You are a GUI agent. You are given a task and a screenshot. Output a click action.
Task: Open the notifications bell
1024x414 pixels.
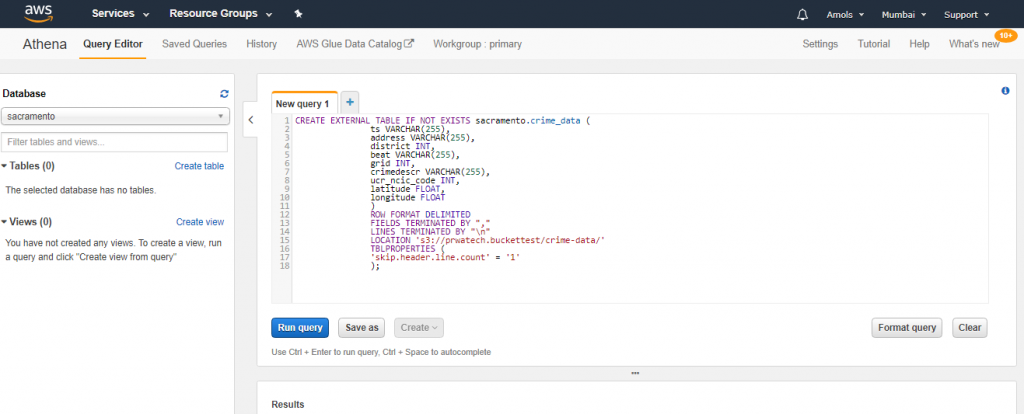pos(803,14)
